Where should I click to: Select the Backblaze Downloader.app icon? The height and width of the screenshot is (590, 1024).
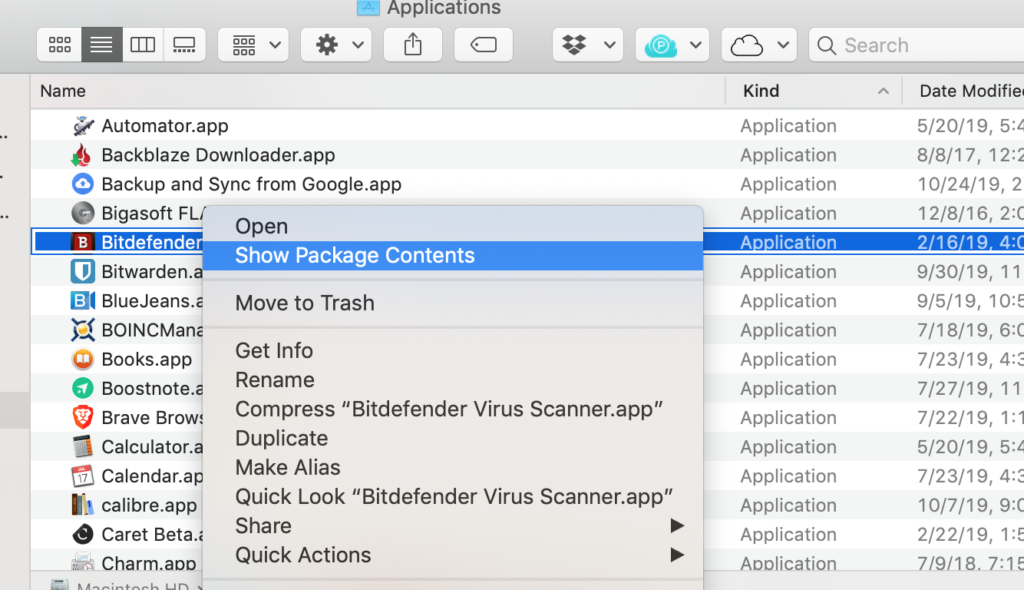[83, 155]
